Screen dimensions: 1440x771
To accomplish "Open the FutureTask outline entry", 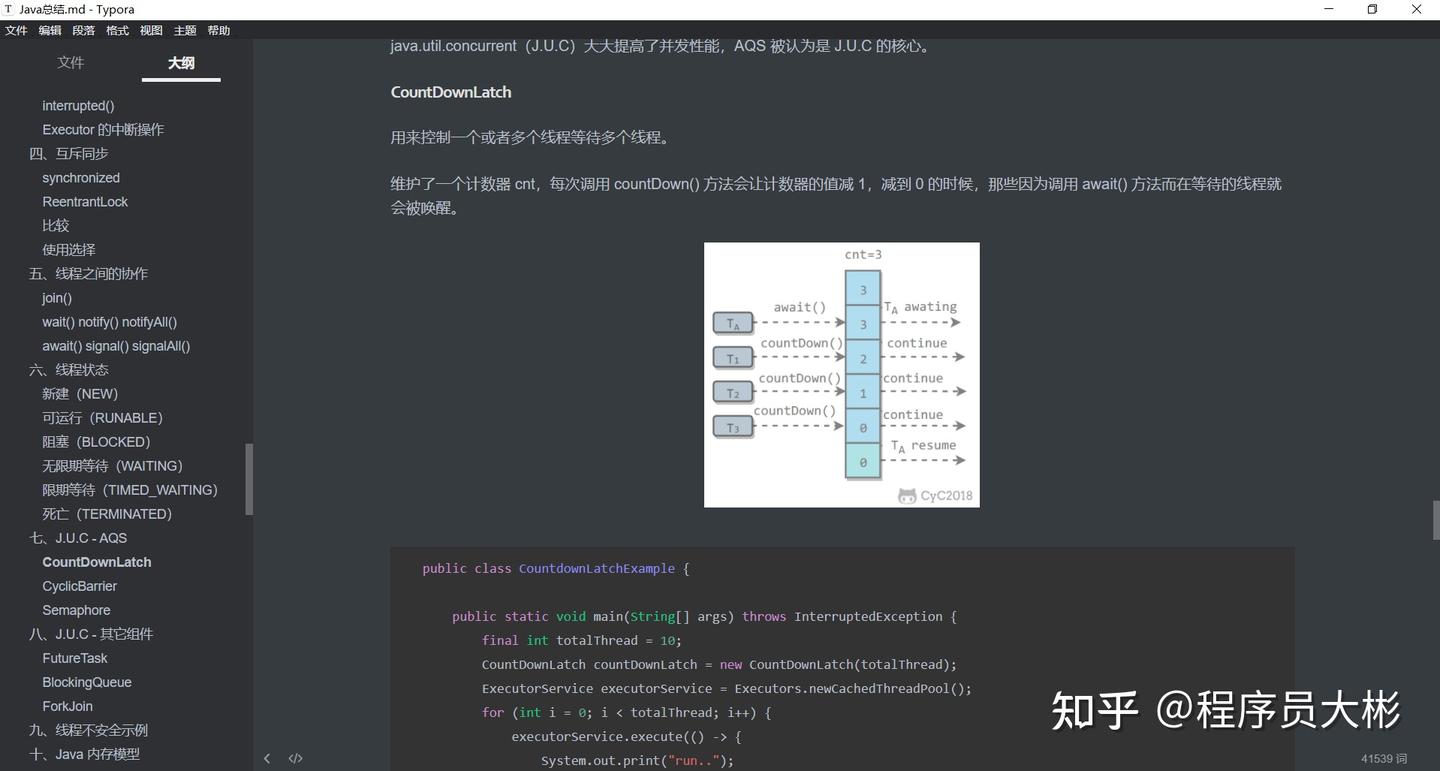I will (x=74, y=658).
